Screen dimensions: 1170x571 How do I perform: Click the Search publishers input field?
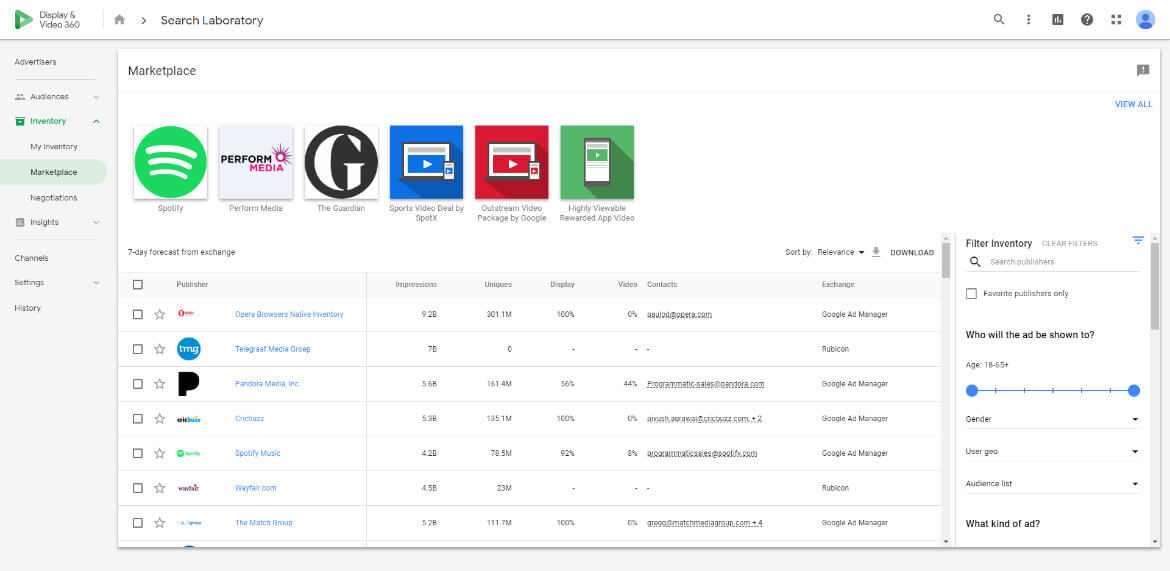(1063, 262)
